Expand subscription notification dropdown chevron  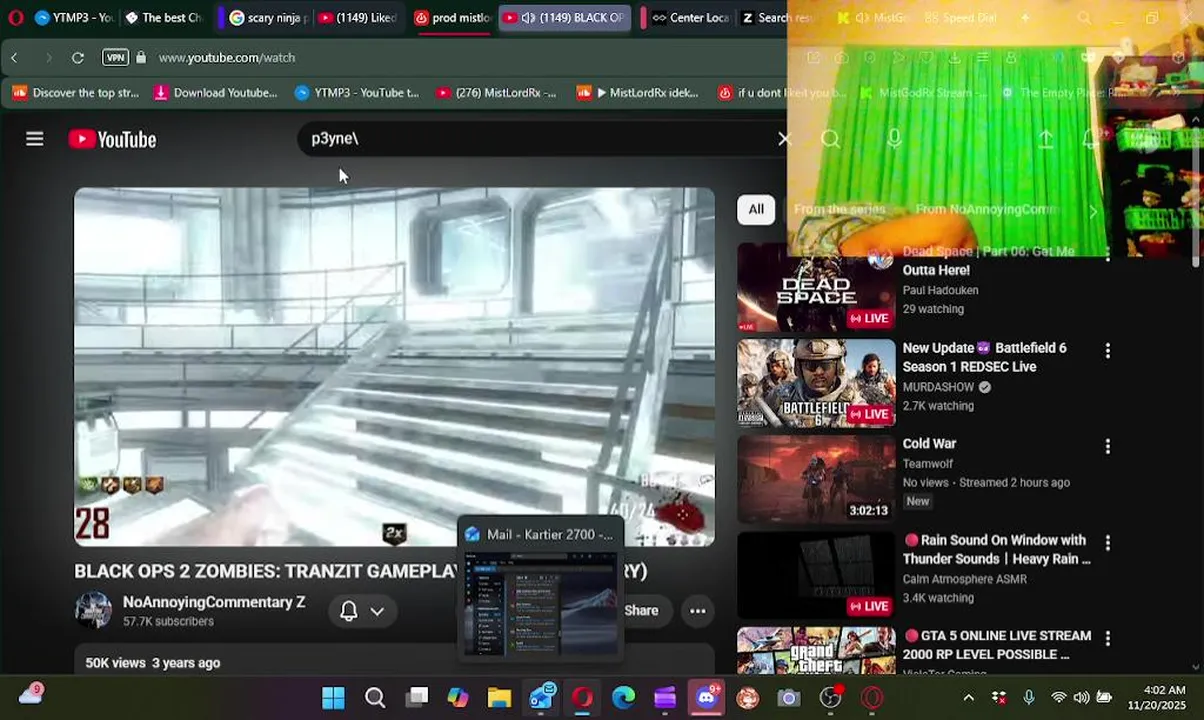[x=377, y=611]
